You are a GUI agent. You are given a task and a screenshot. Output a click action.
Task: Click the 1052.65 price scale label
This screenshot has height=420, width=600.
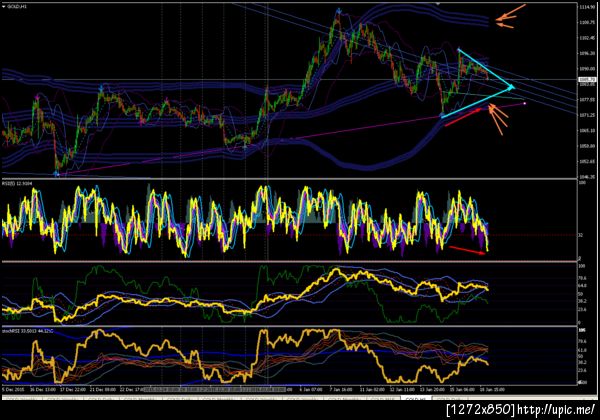click(587, 161)
